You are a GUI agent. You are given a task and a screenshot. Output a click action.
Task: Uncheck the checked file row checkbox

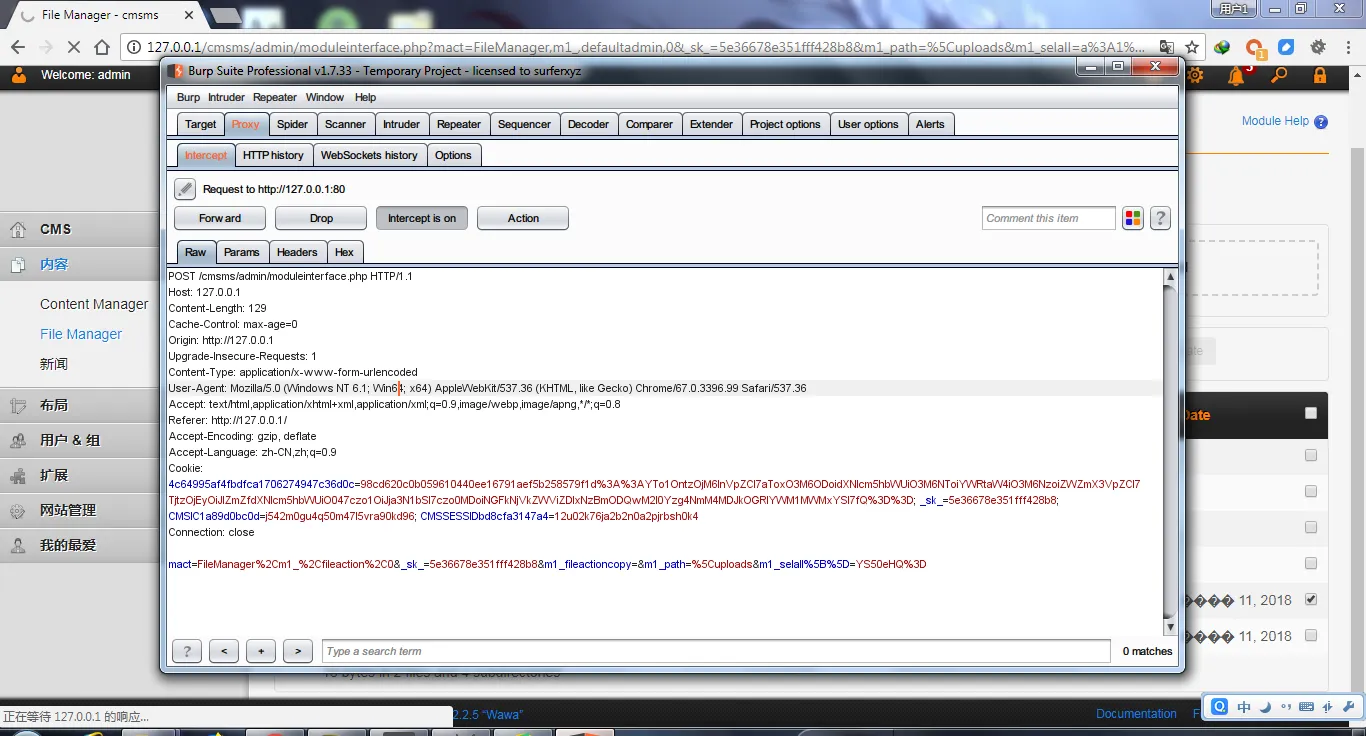tap(1311, 600)
